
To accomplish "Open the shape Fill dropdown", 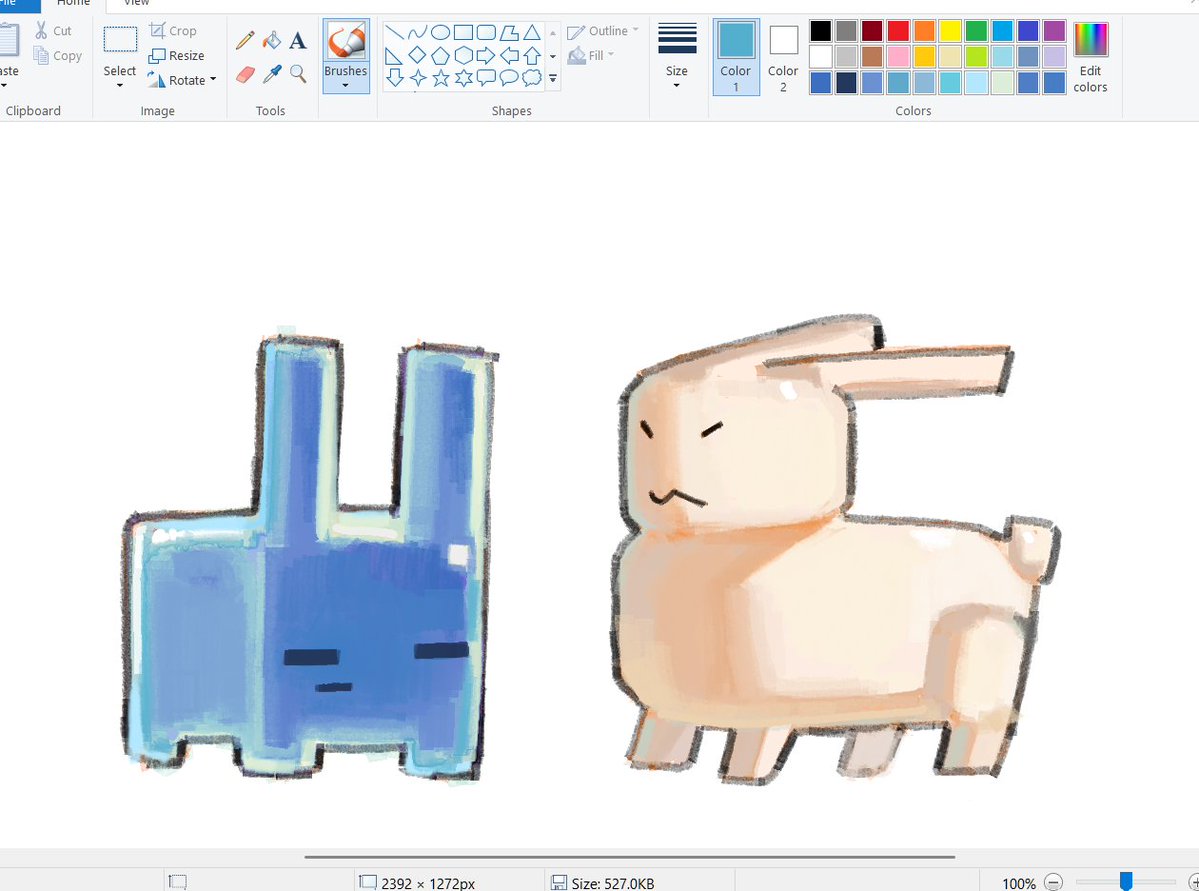I will tap(591, 56).
